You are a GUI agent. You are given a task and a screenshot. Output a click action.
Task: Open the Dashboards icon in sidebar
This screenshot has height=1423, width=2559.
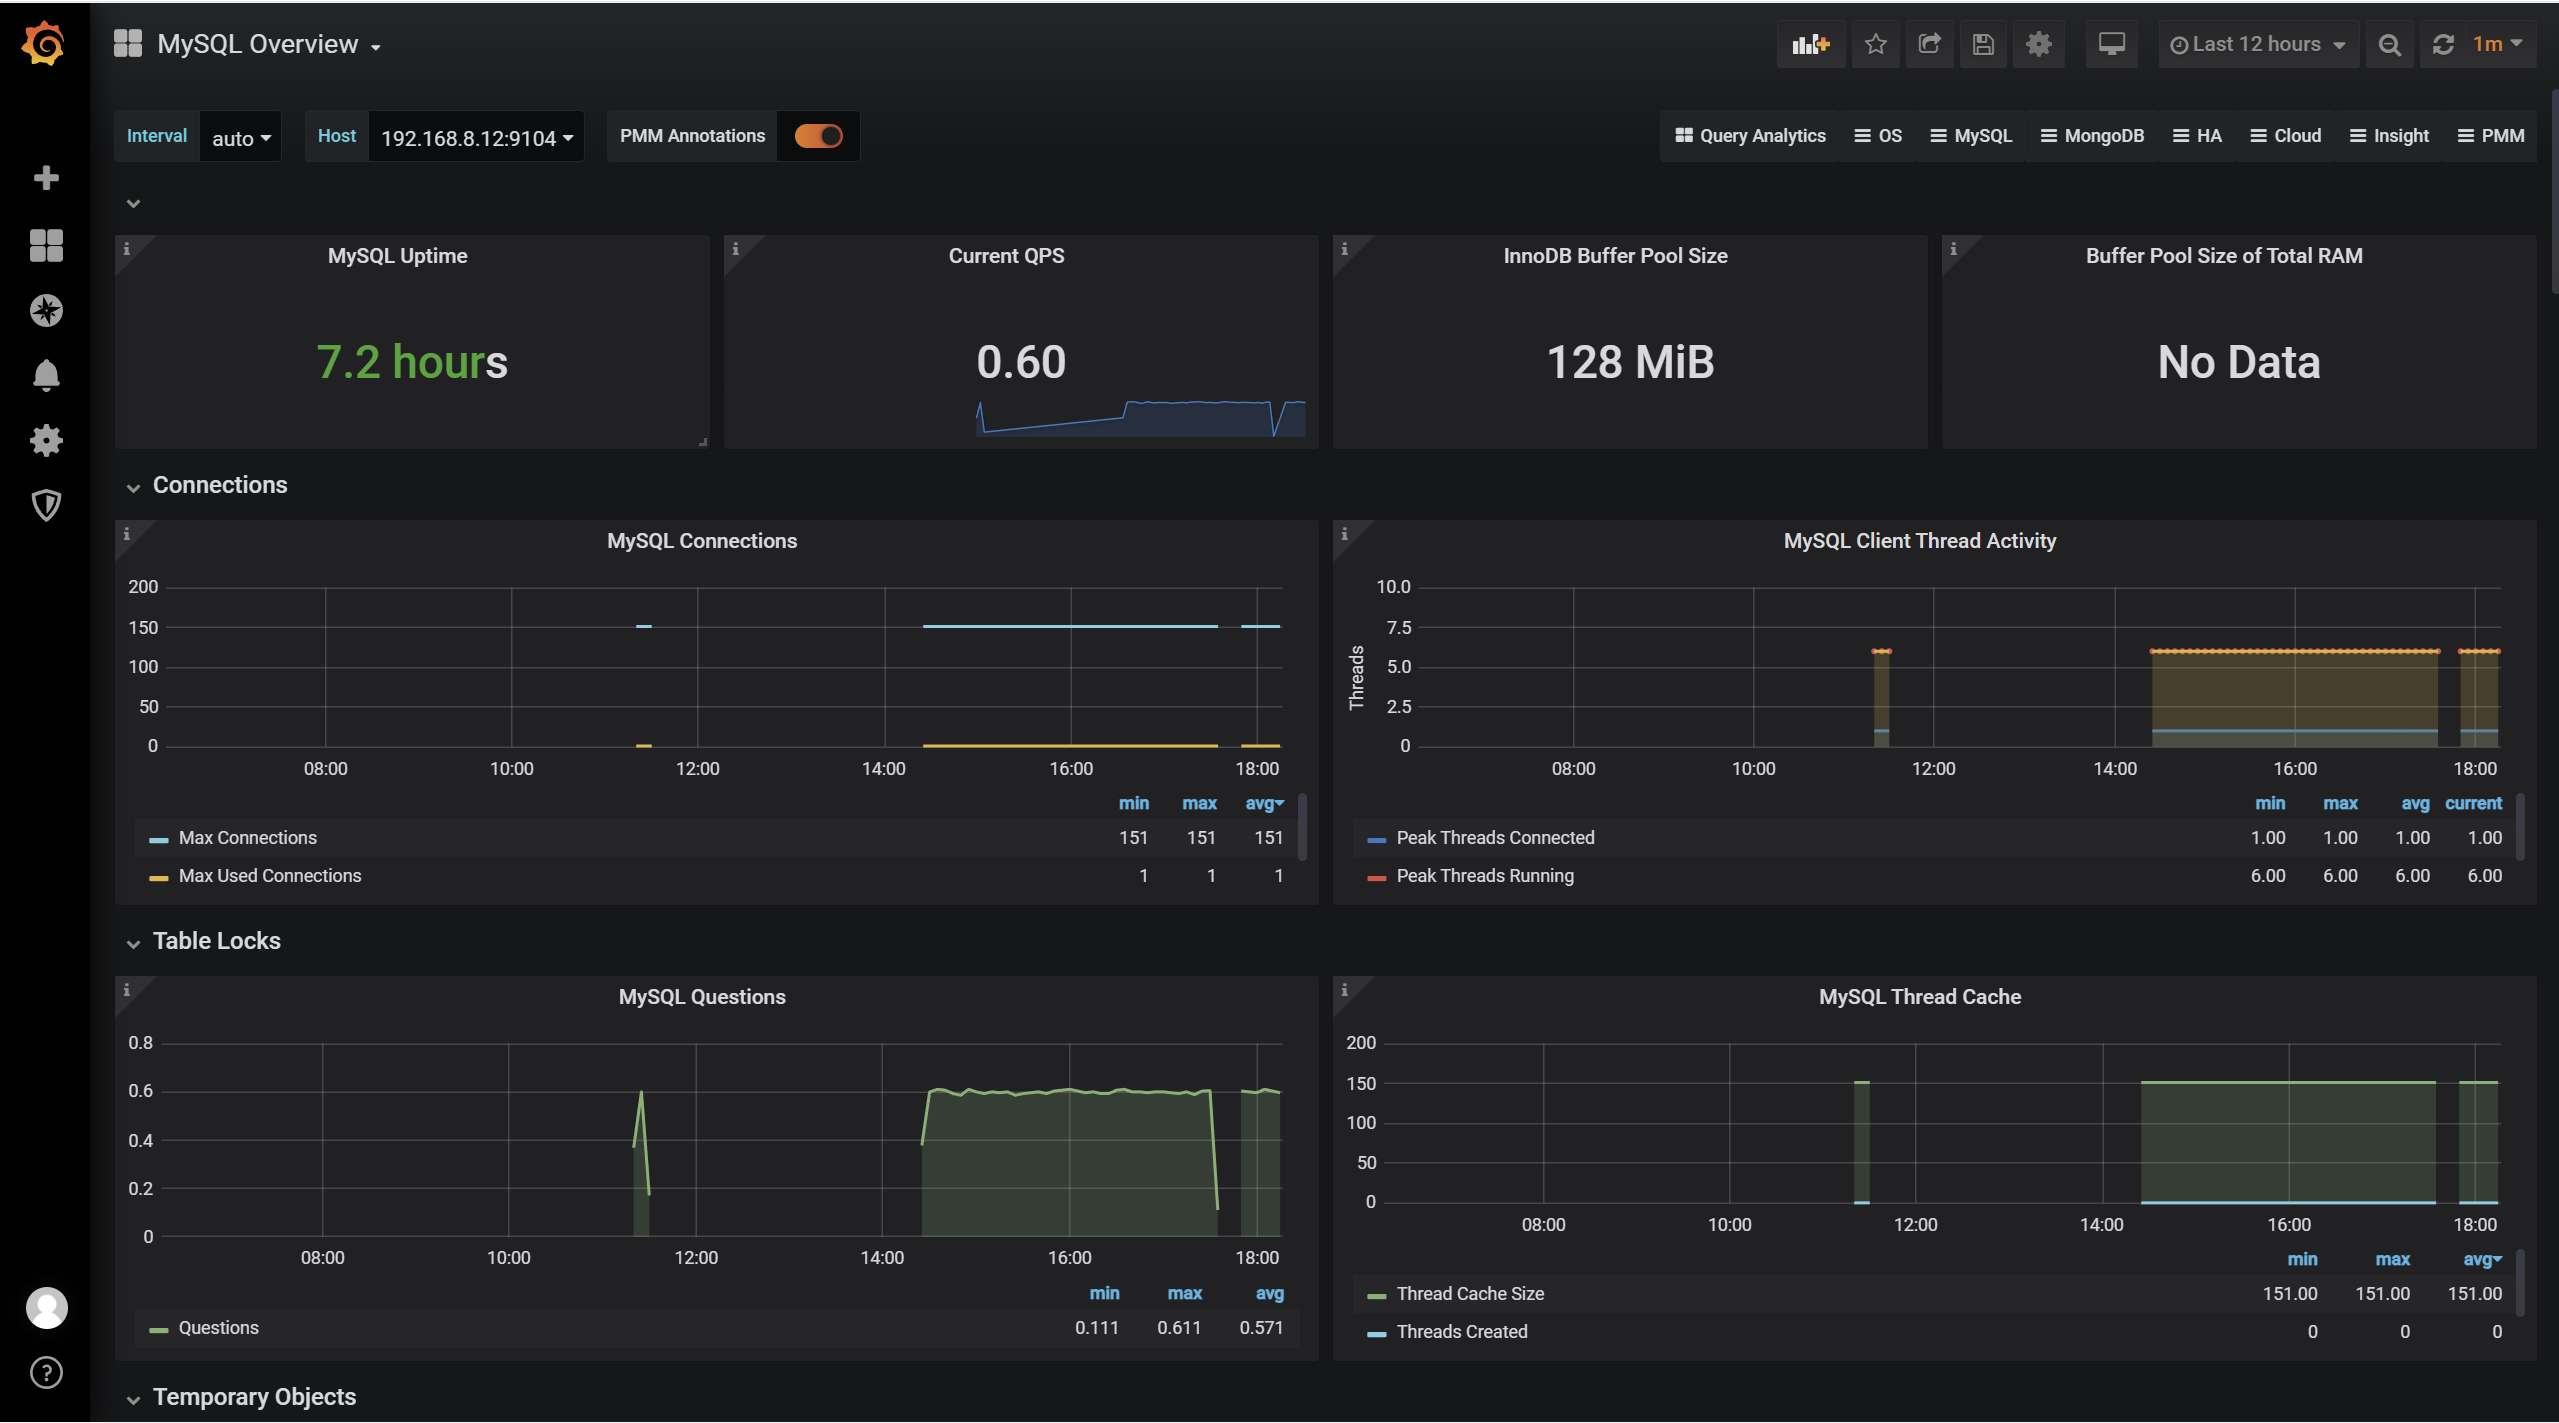[x=46, y=245]
